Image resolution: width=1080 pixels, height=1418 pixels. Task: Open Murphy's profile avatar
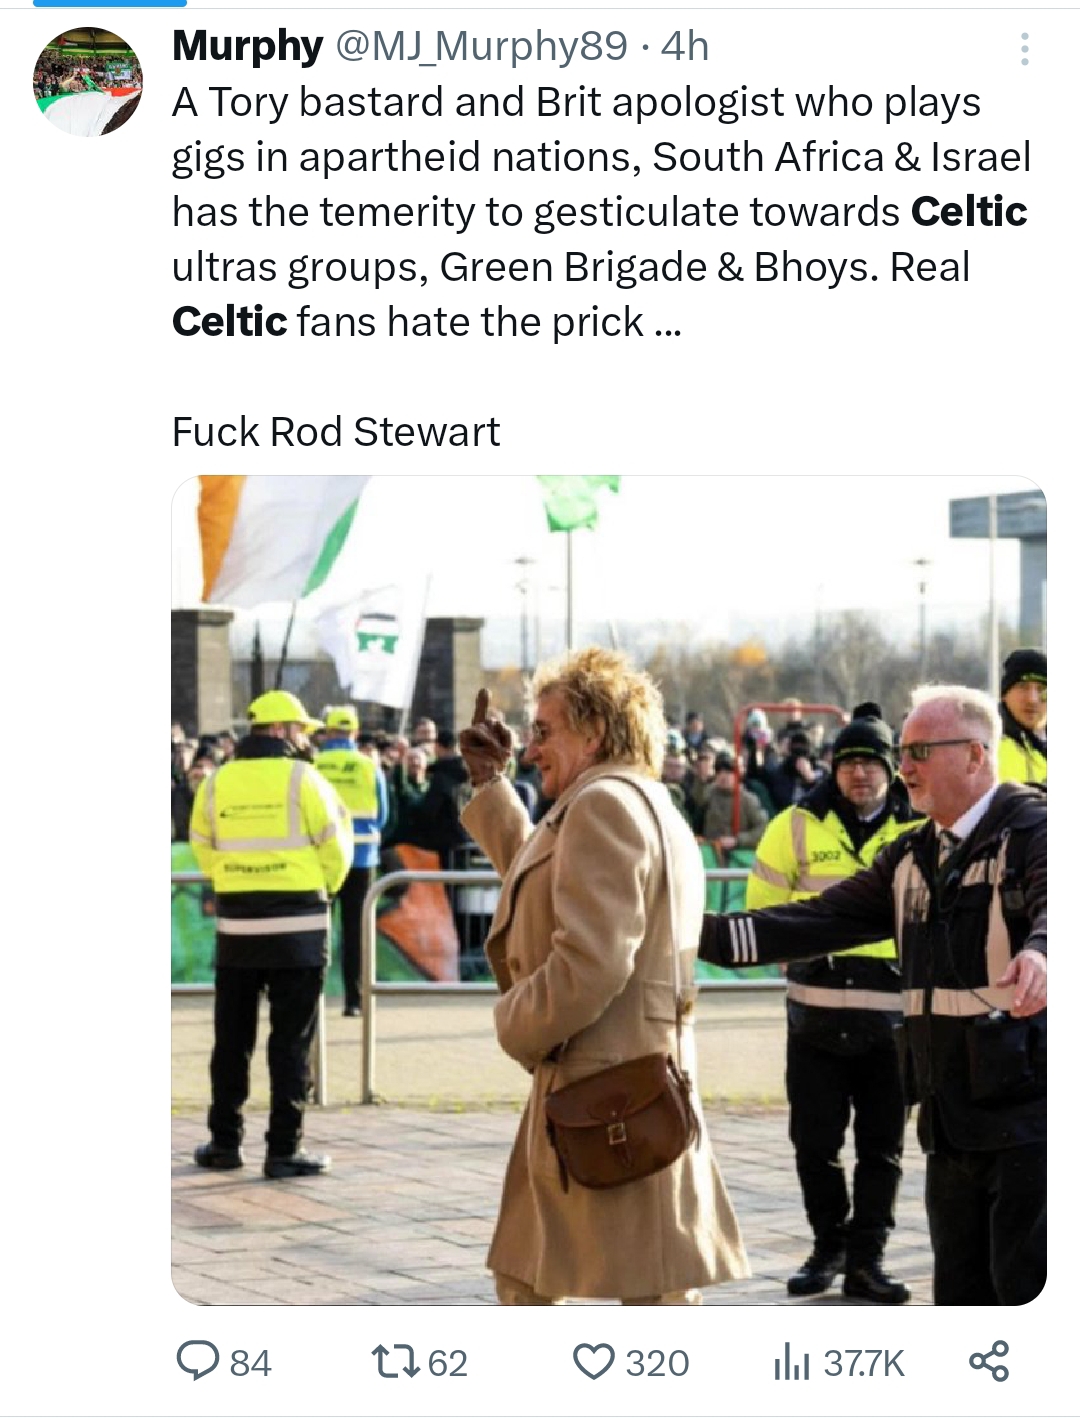88,82
